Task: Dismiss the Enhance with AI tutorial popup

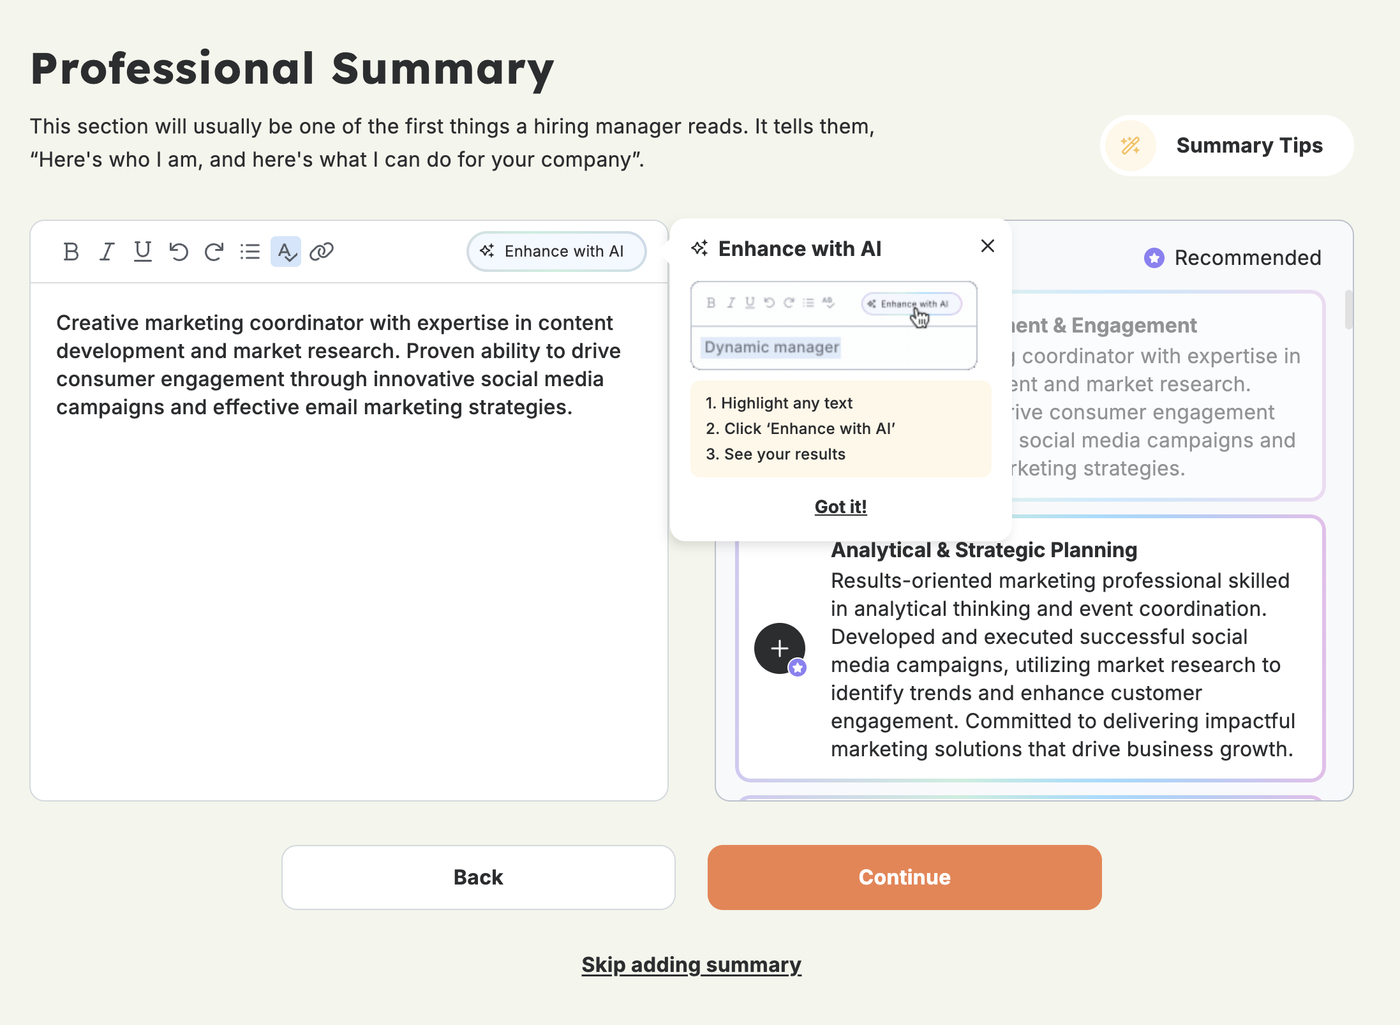Action: [987, 245]
